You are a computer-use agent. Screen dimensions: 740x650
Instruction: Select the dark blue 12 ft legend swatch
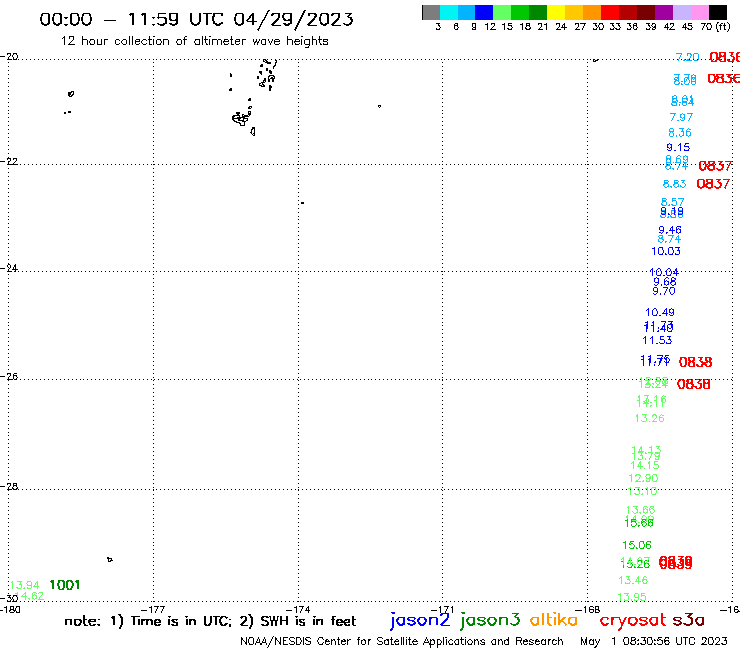[484, 12]
